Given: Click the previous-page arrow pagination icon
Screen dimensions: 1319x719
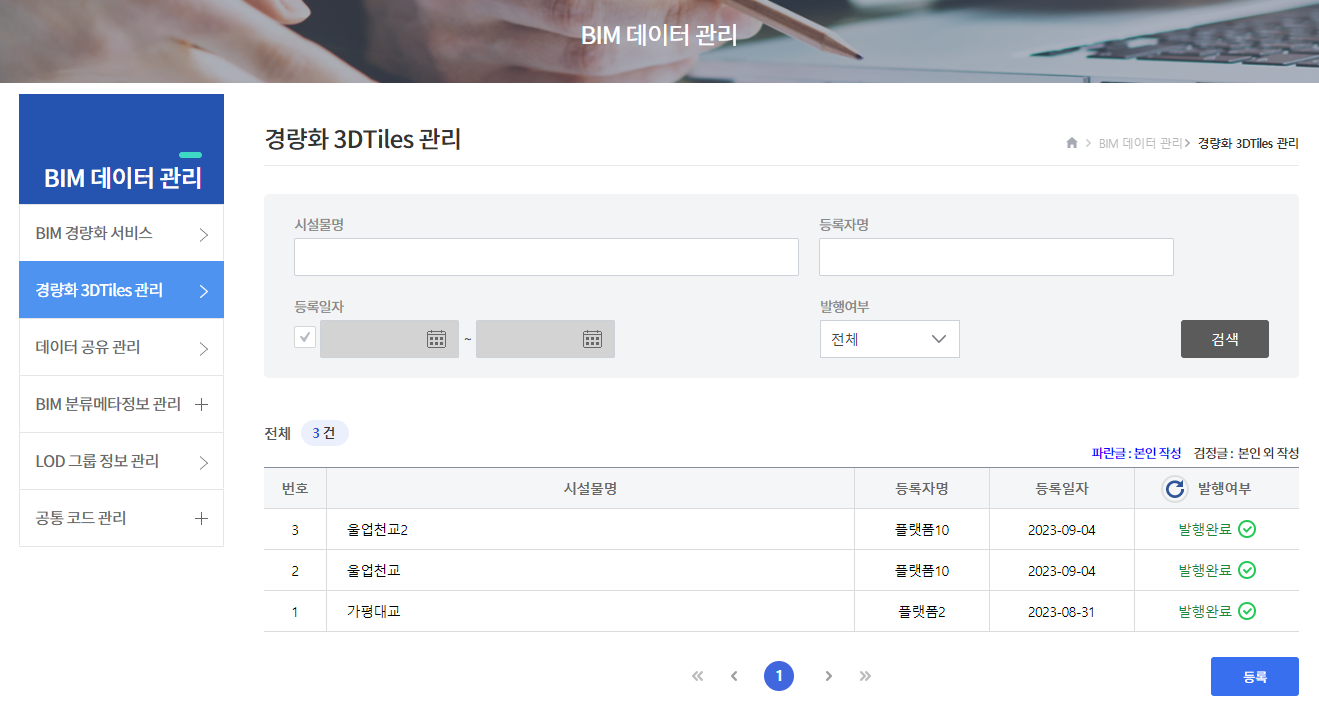Looking at the screenshot, I should click(734, 676).
